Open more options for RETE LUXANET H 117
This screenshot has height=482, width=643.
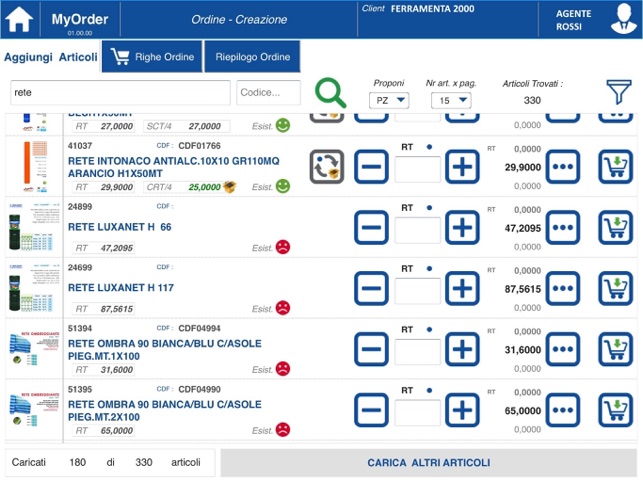coord(563,288)
